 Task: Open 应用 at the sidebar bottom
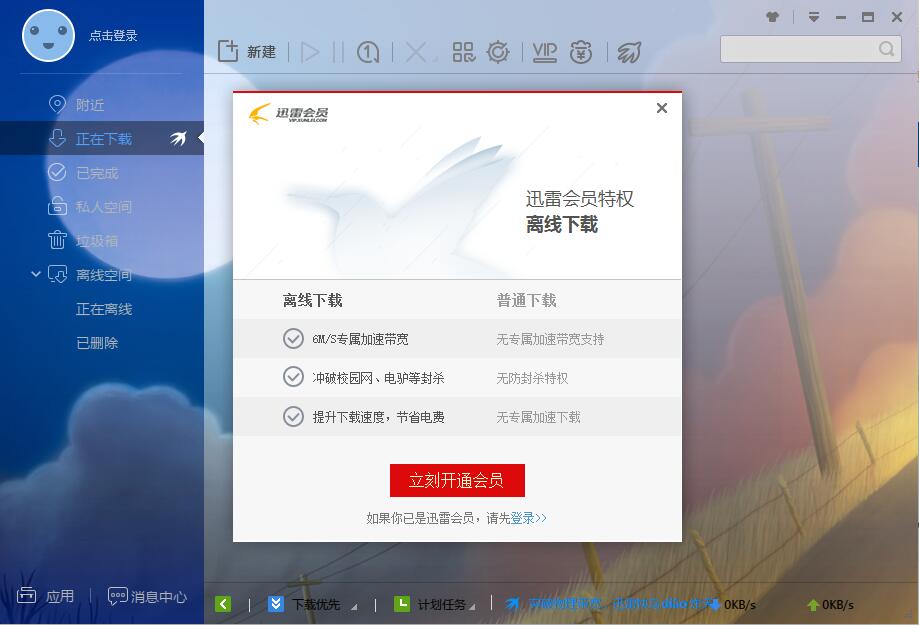(46, 596)
